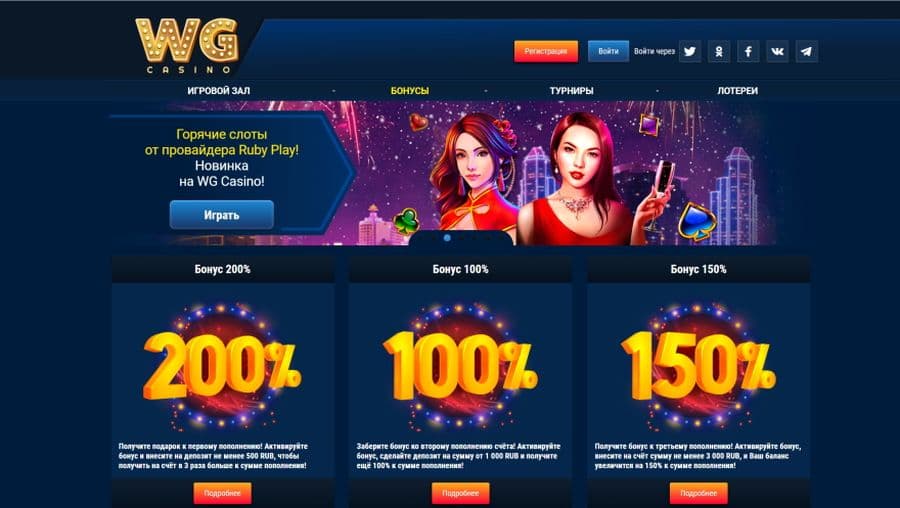Screen dimensions: 900x508
Task: Click Подробнее under the 150% bonus
Action: pos(699,493)
